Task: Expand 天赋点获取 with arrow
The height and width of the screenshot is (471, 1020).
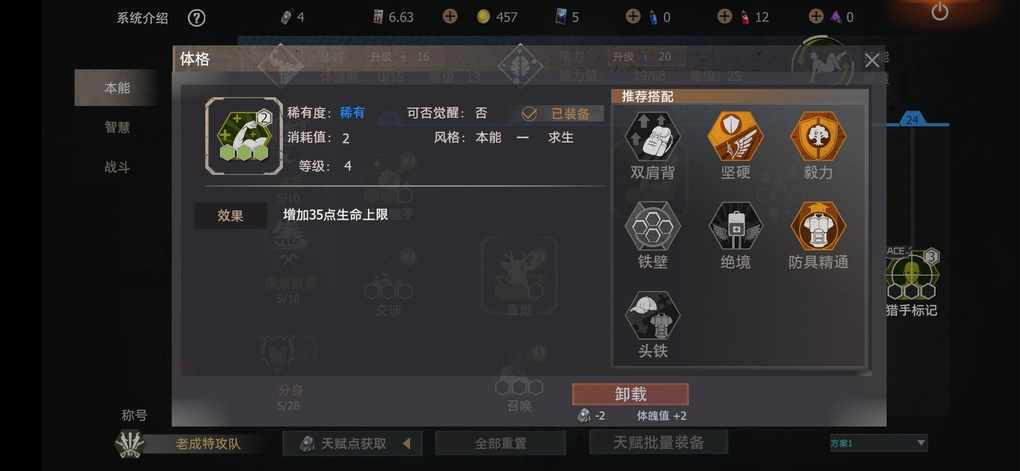Action: [352, 444]
